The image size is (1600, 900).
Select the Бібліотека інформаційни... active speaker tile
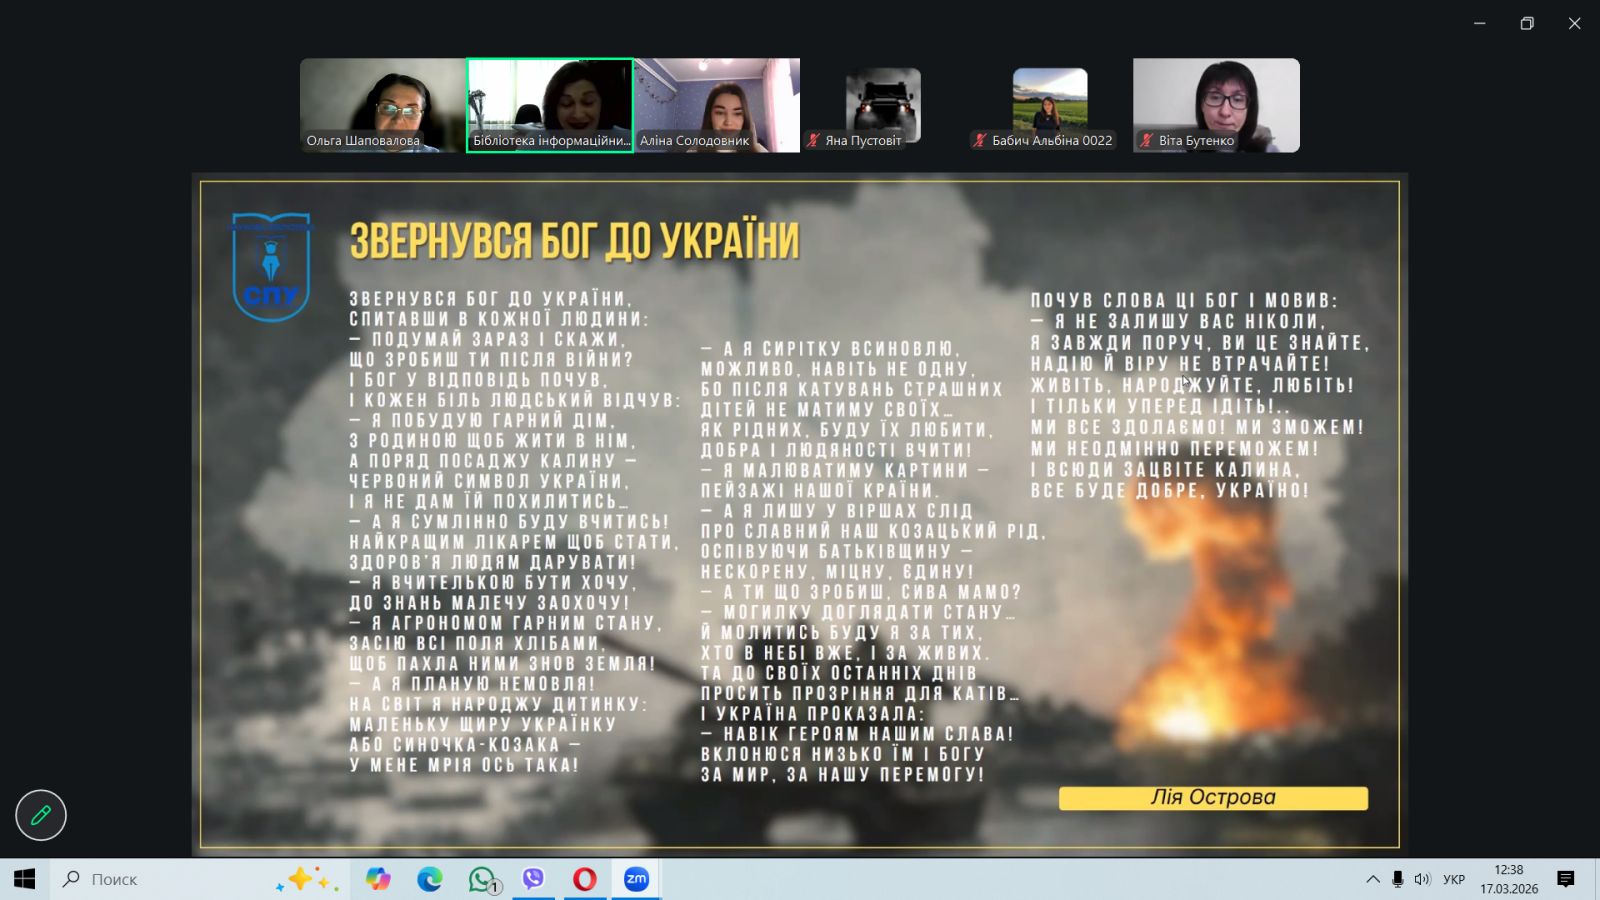tap(550, 105)
